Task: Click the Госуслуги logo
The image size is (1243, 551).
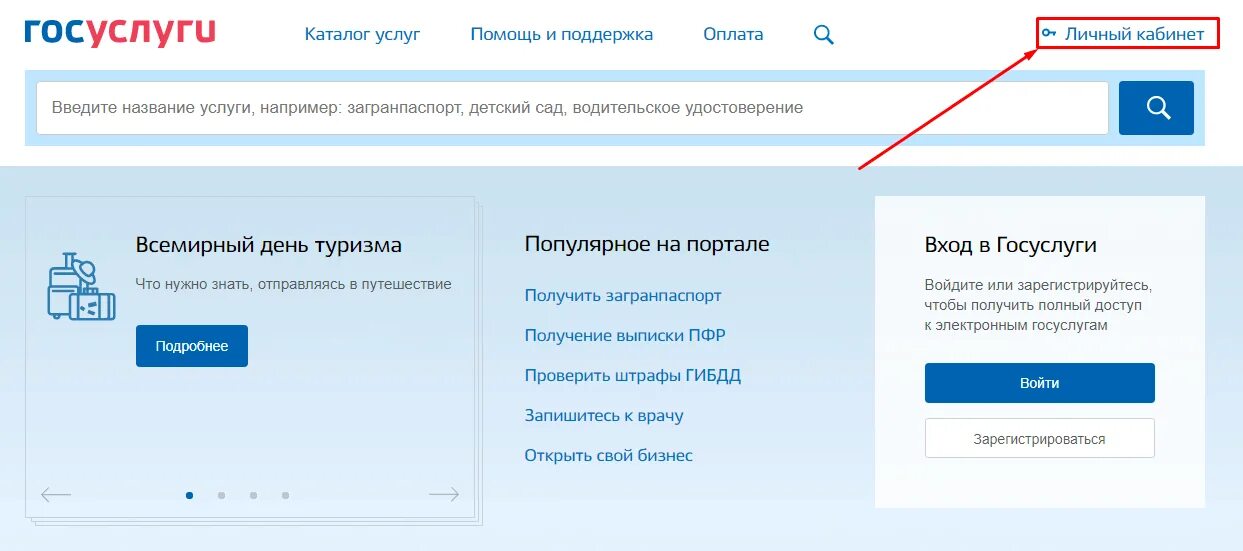Action: coord(120,32)
